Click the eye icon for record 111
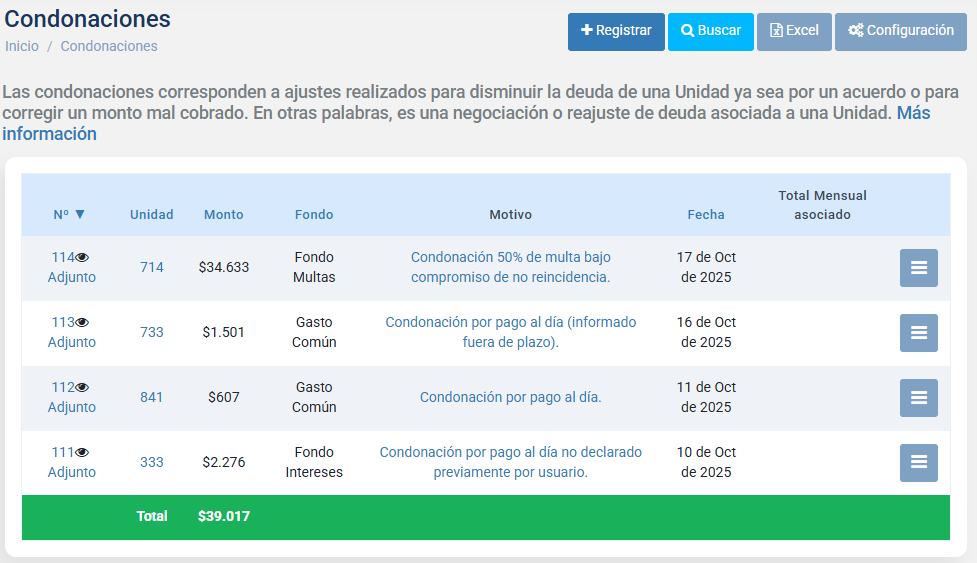This screenshot has width=977, height=563. (83, 453)
